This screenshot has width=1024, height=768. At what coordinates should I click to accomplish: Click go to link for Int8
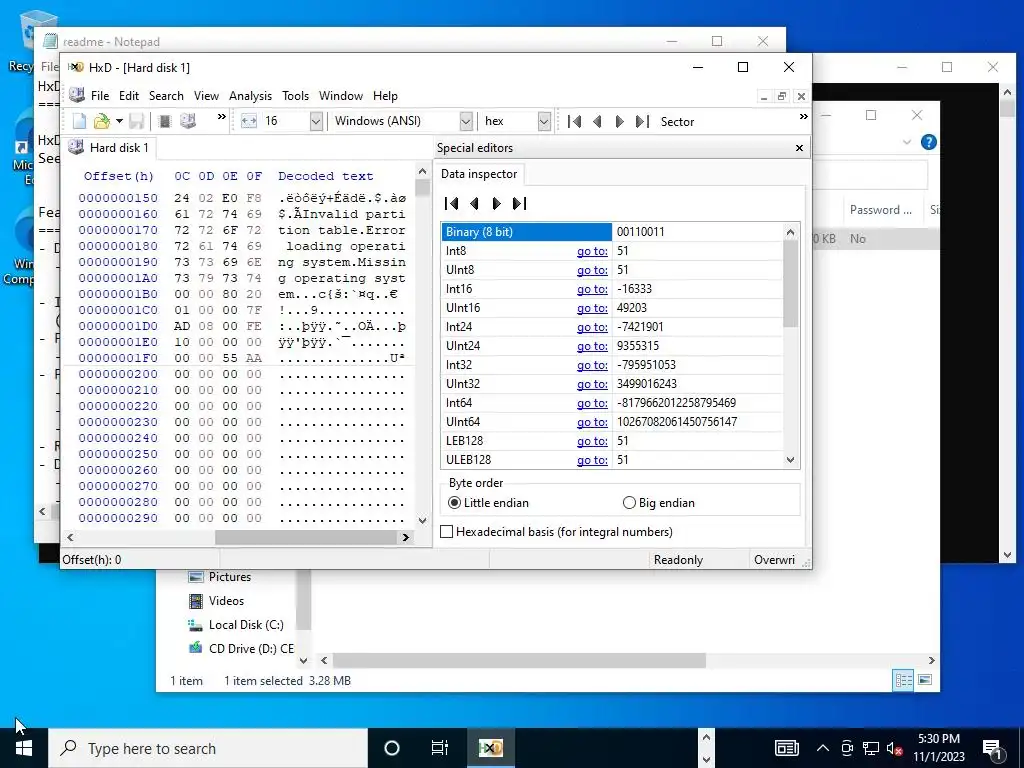(592, 251)
